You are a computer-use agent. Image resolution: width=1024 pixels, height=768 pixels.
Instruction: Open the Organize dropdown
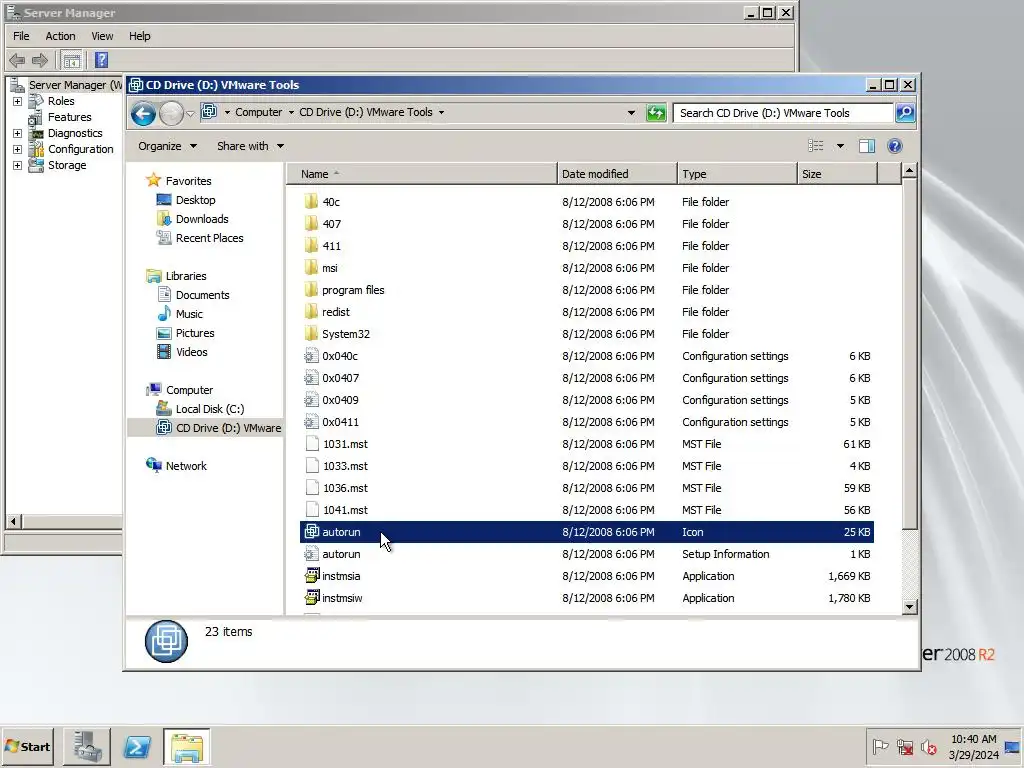click(167, 146)
